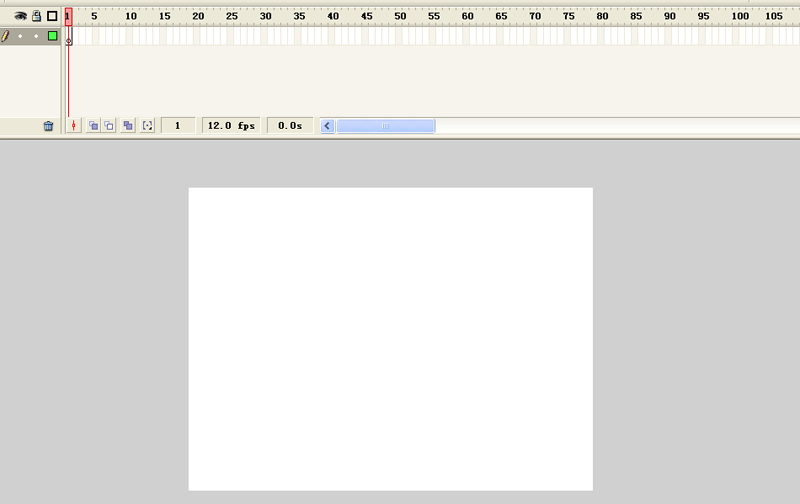
Task: Click the green layer outline color square
Action: coord(53,36)
